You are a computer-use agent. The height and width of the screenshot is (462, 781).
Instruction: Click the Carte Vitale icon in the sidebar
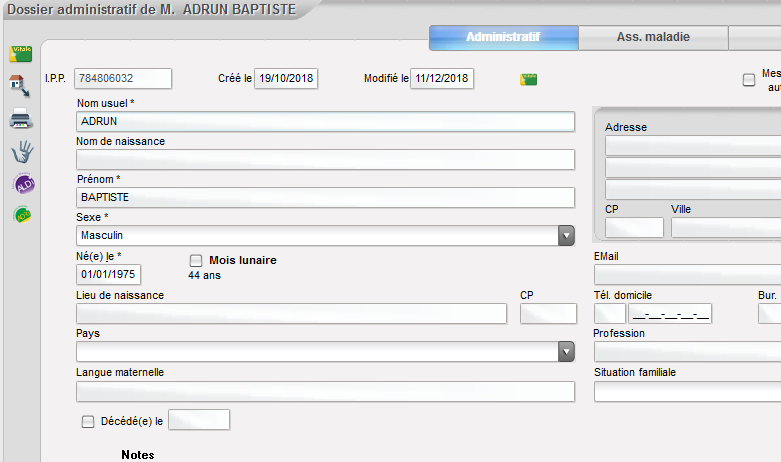click(x=21, y=54)
